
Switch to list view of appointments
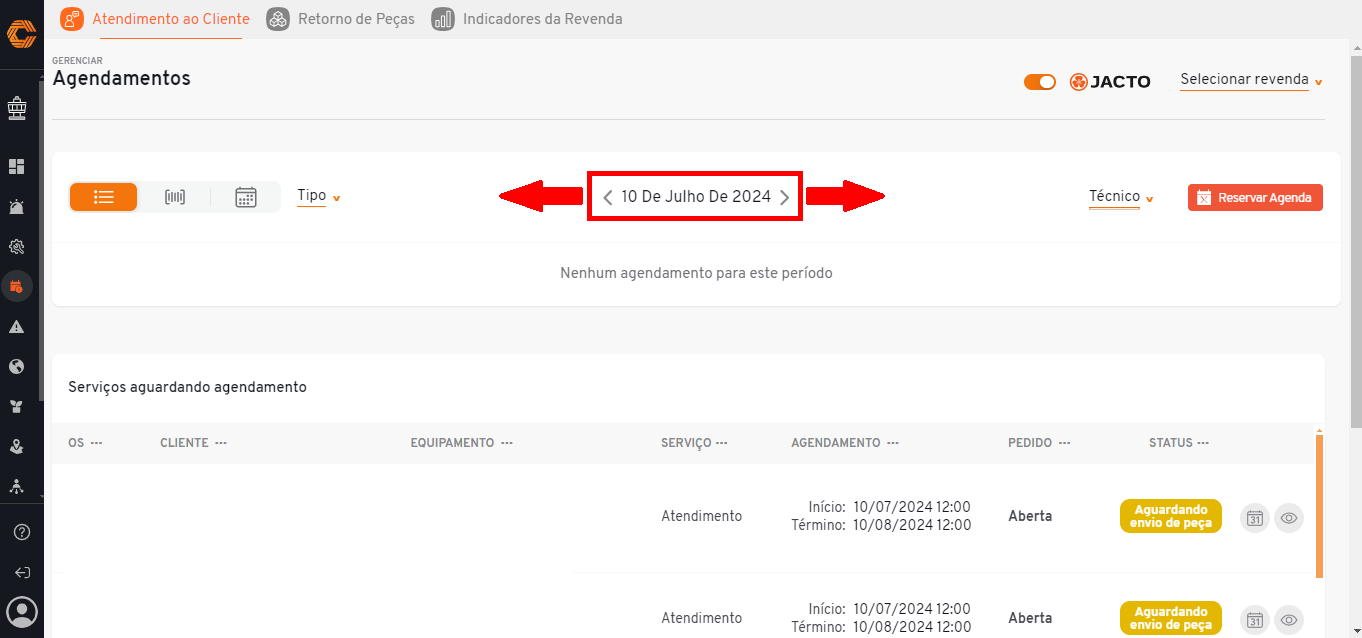pyautogui.click(x=104, y=197)
